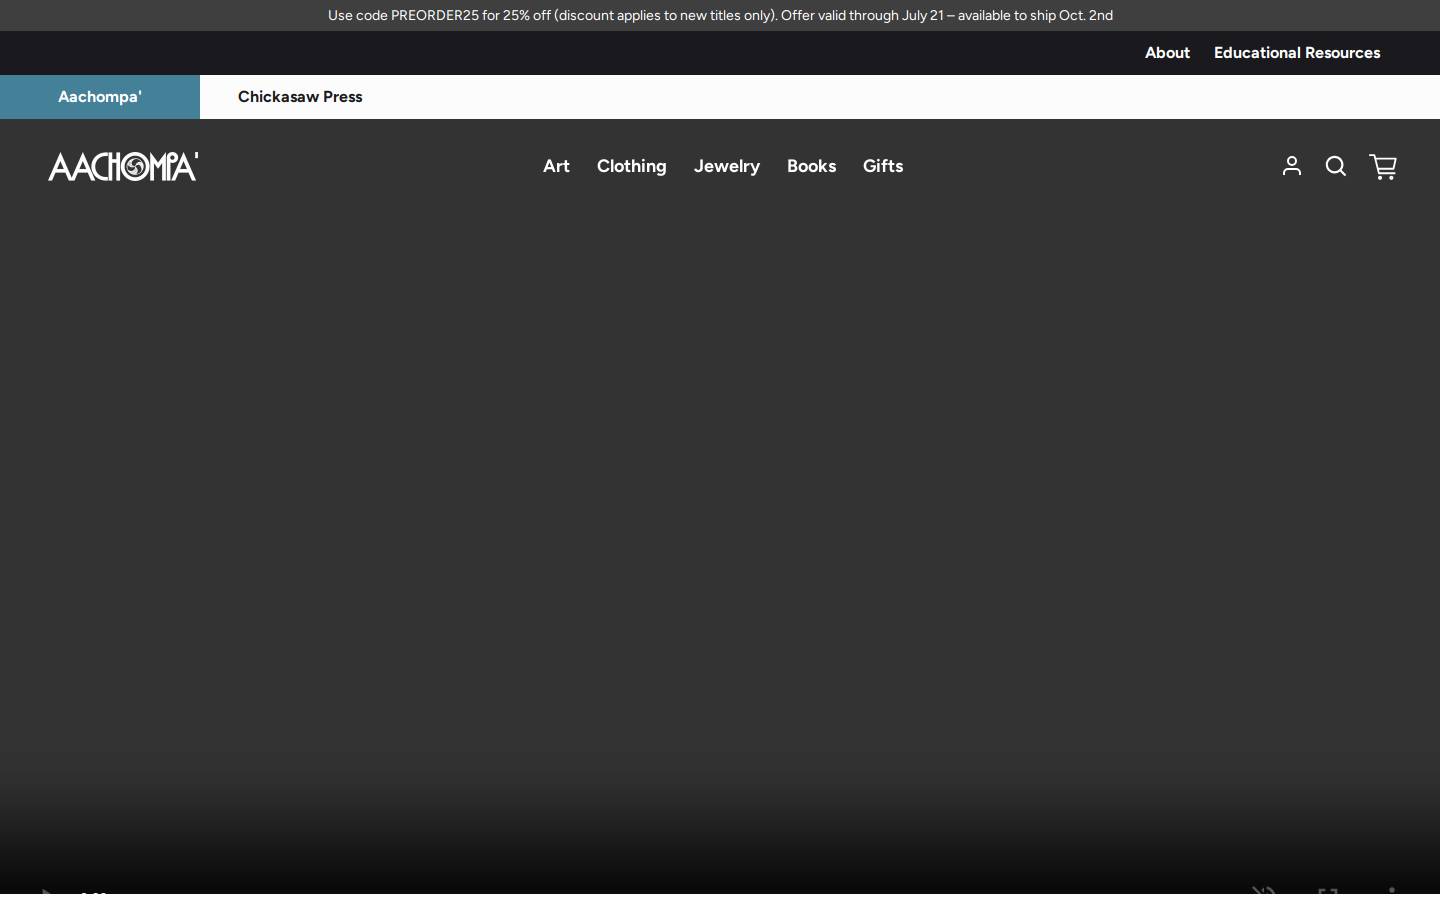Open the Educational Resources link

[1297, 53]
